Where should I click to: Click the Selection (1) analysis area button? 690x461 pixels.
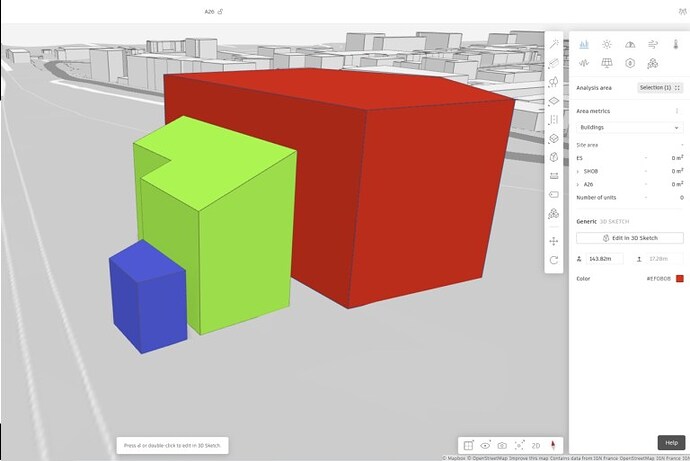(661, 88)
